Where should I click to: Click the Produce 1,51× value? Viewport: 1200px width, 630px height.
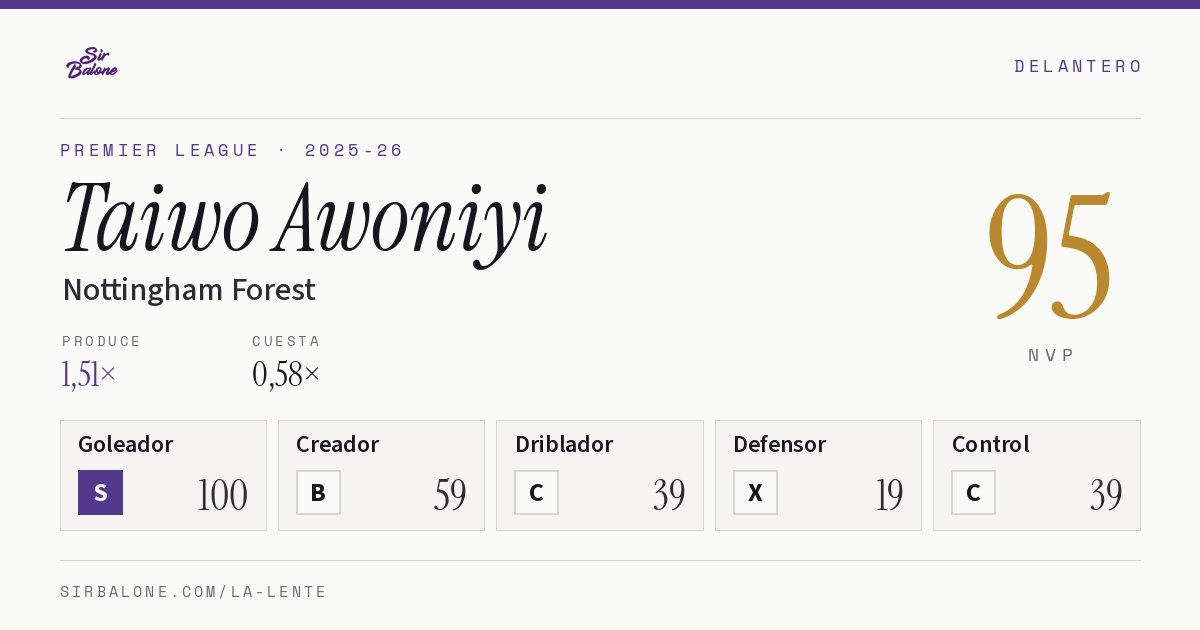[x=89, y=375]
